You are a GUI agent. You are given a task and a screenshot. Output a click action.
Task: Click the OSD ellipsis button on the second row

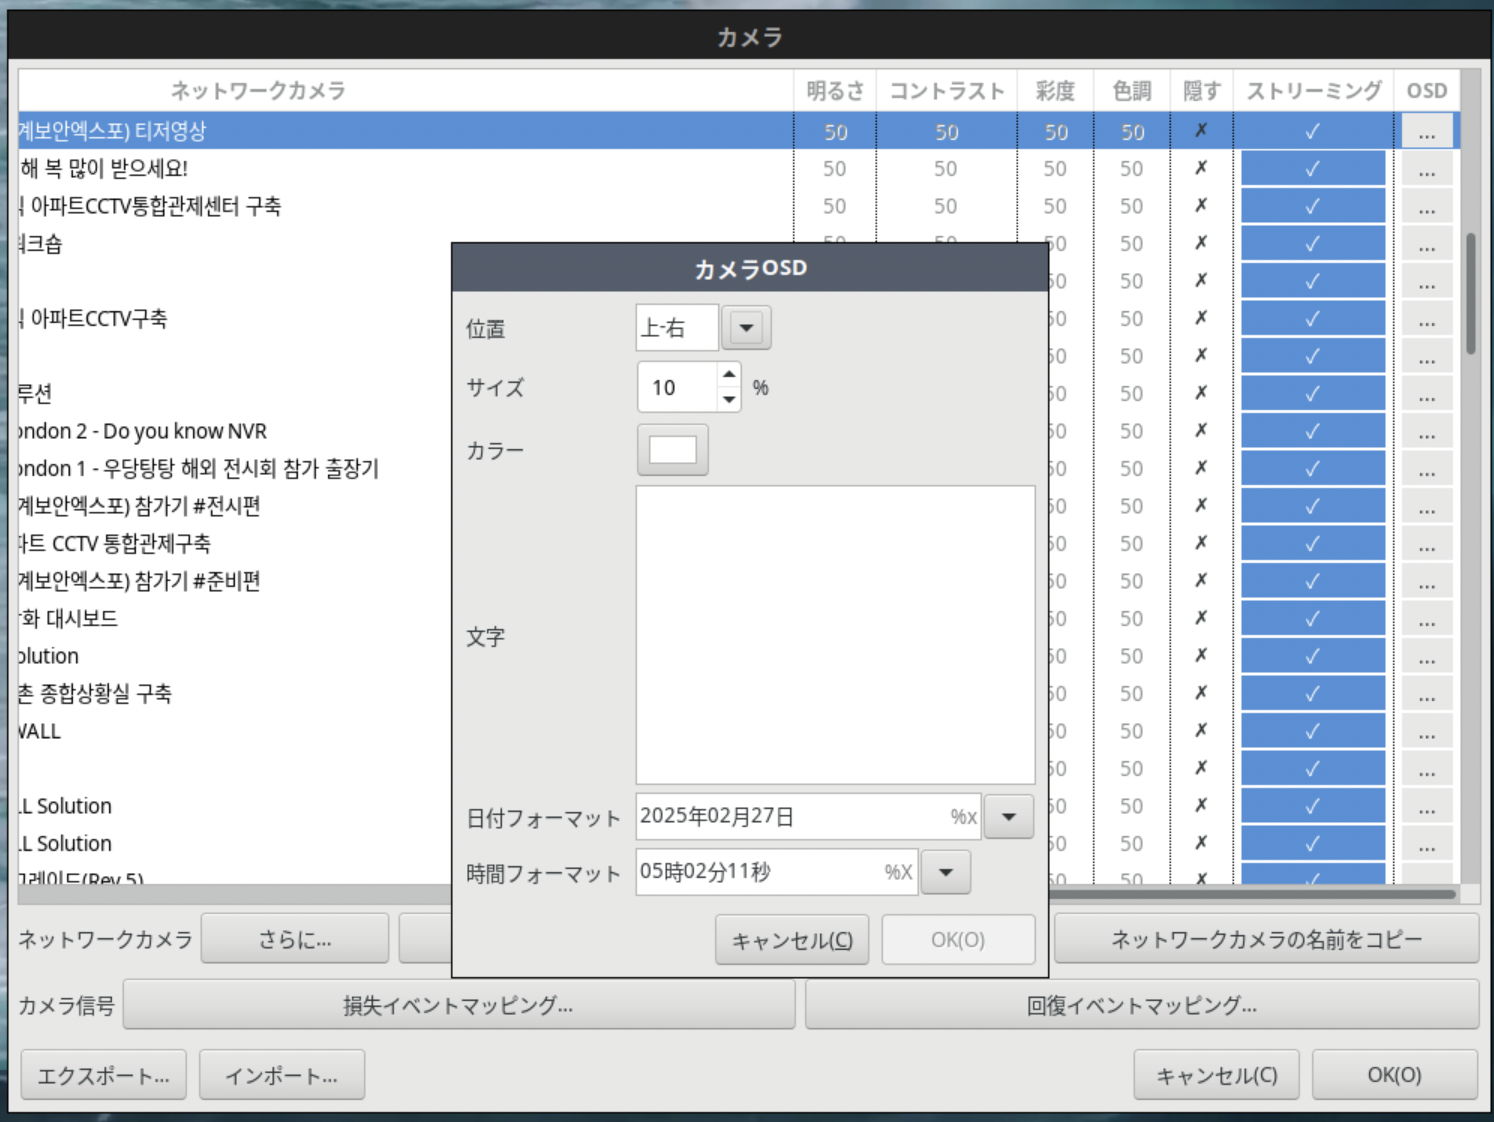tap(1426, 170)
